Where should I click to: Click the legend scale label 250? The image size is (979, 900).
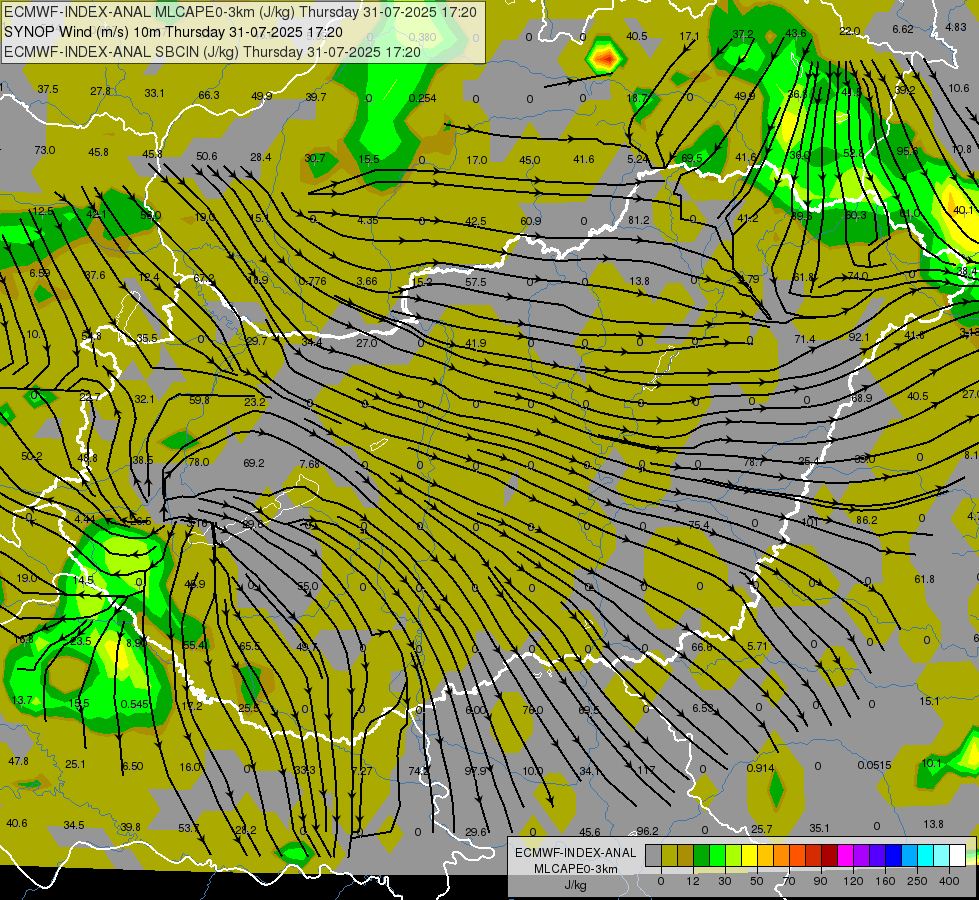click(x=917, y=881)
